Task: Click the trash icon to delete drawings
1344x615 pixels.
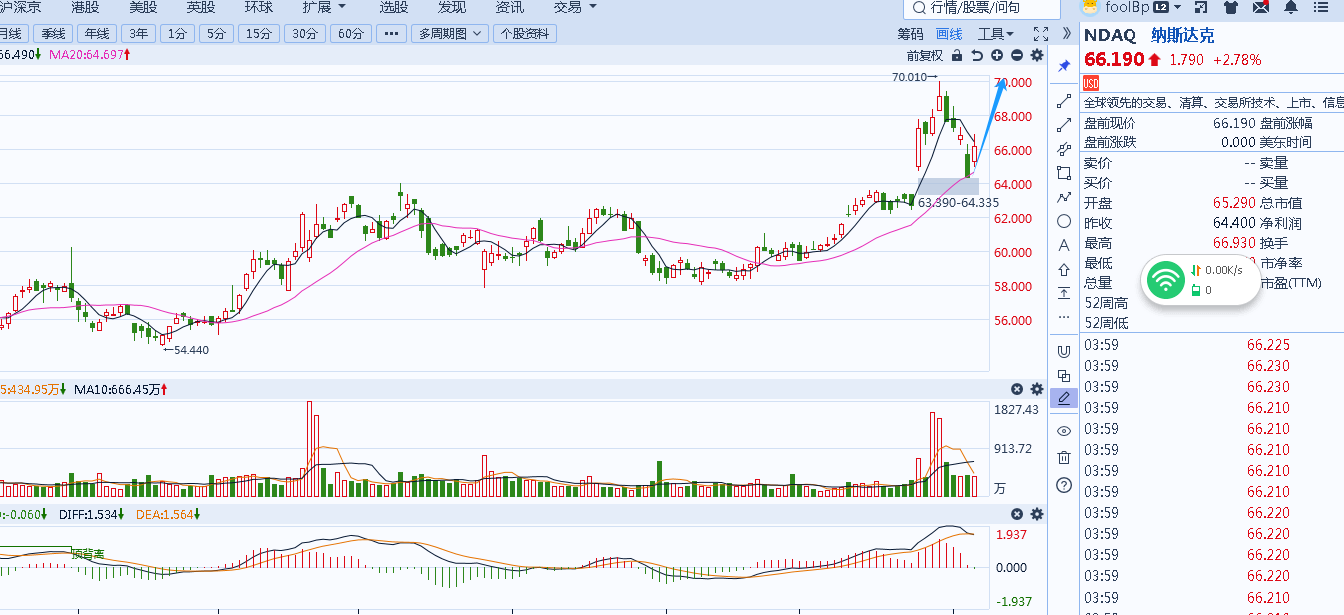Action: [1064, 457]
